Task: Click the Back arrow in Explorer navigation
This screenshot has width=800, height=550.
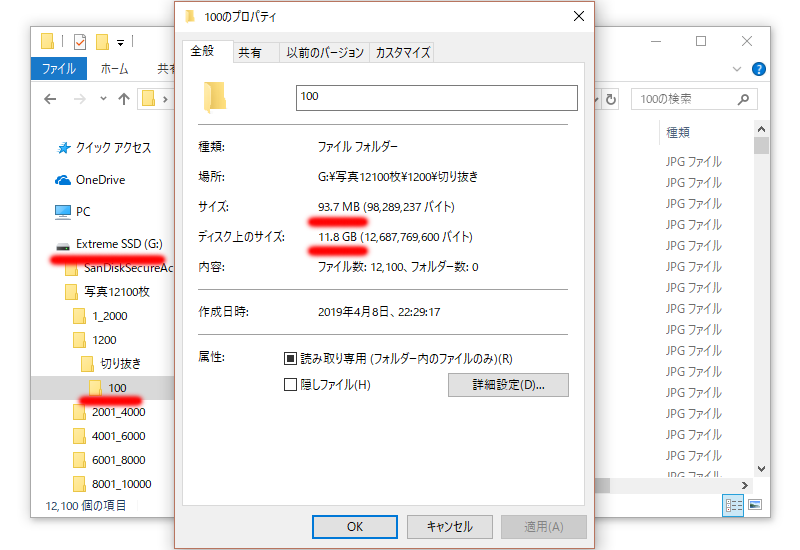Action: pyautogui.click(x=50, y=99)
